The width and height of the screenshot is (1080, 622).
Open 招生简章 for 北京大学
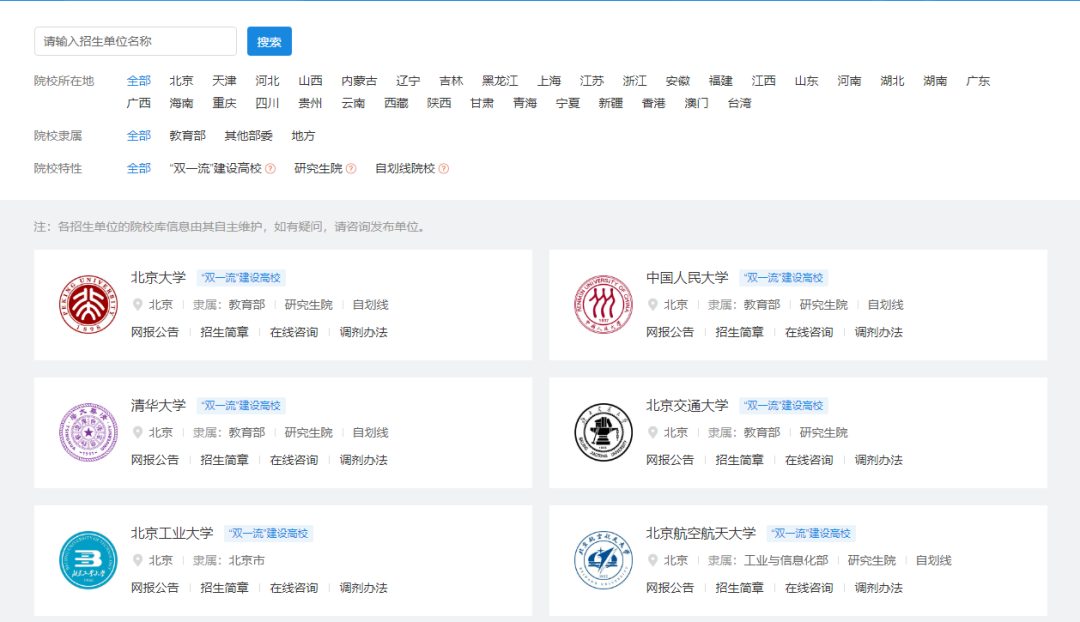[x=225, y=332]
